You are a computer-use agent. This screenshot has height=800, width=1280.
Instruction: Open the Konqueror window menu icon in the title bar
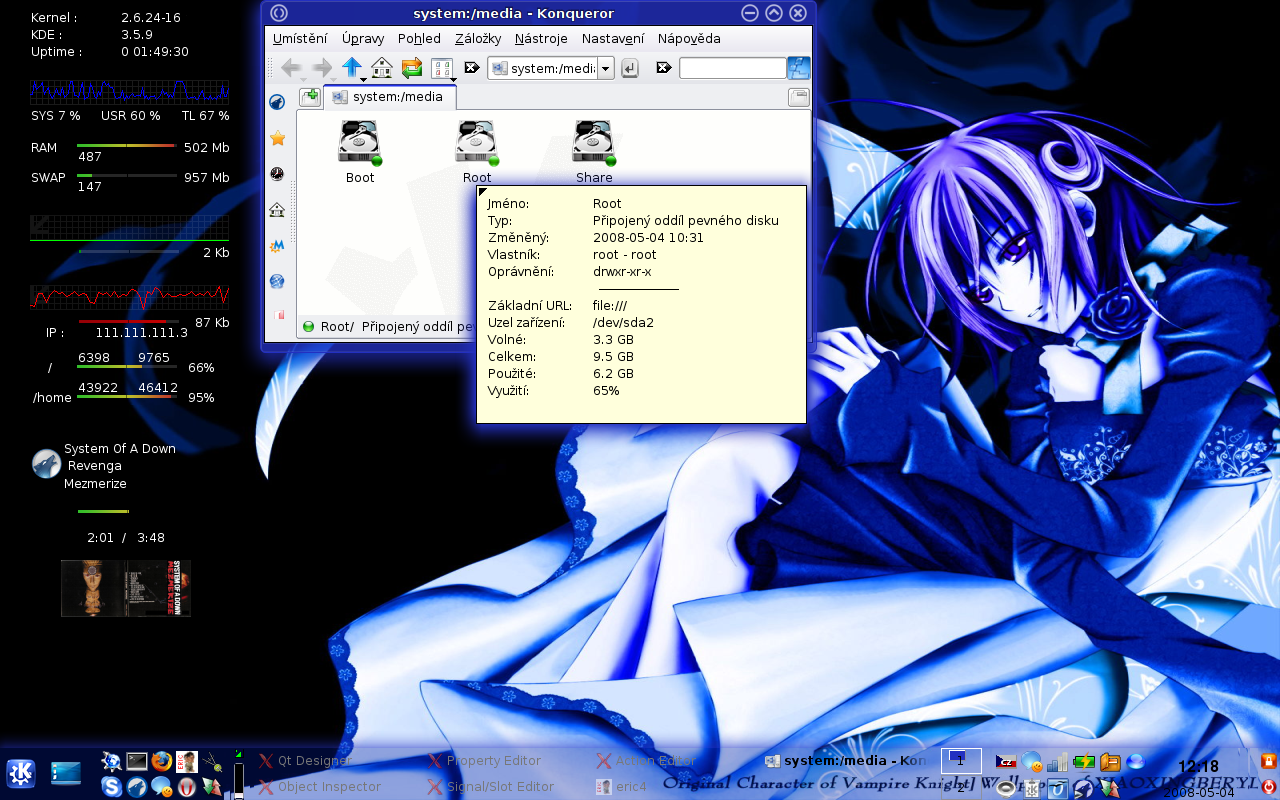tap(279, 13)
